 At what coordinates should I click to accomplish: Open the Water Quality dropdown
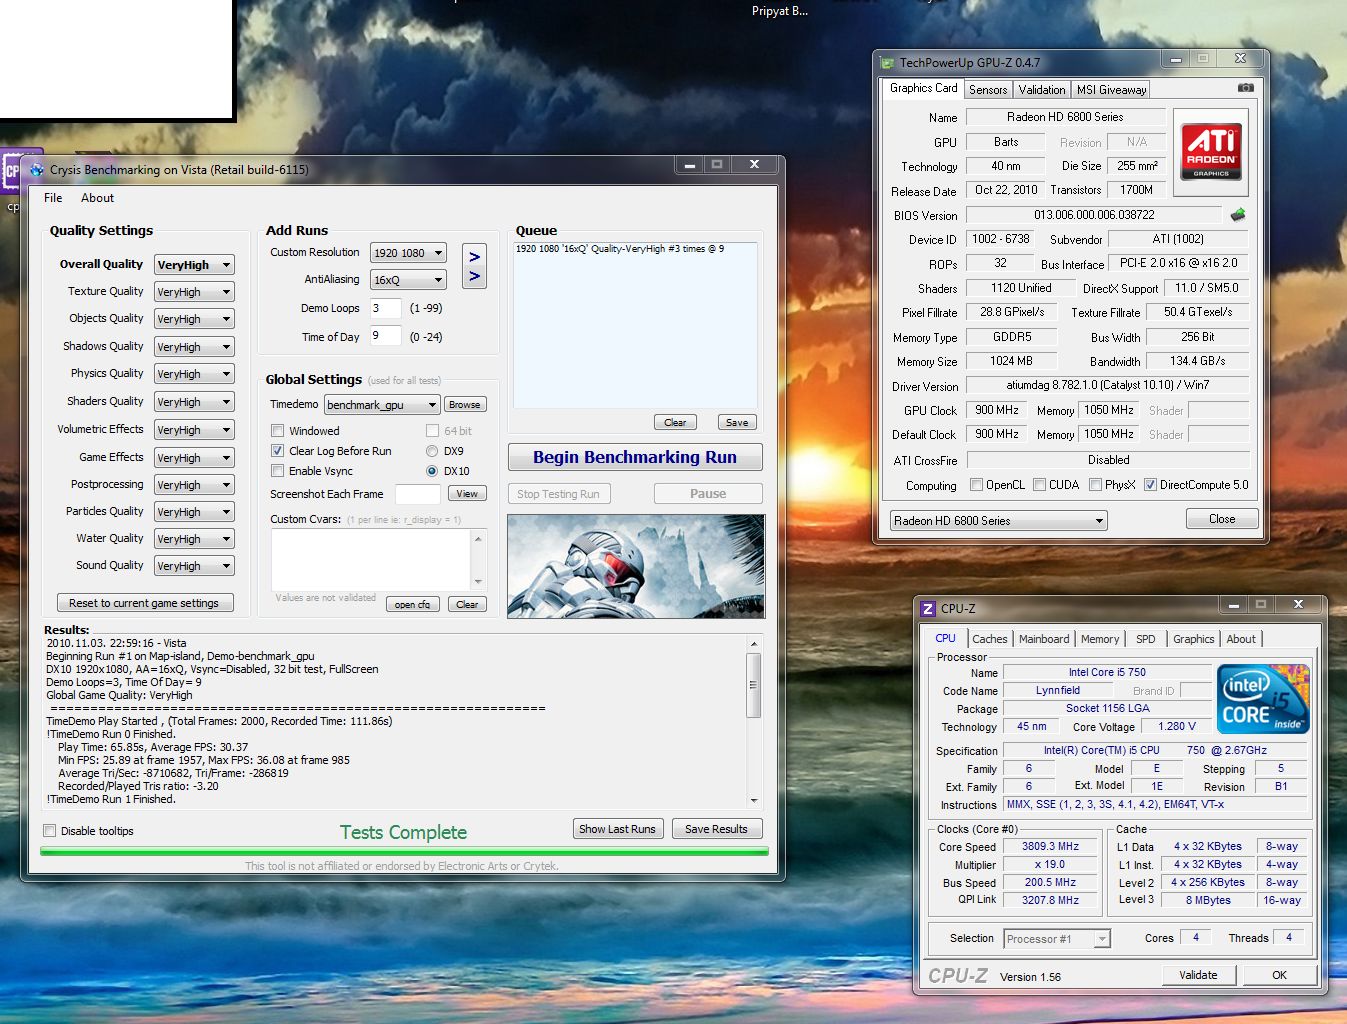194,539
